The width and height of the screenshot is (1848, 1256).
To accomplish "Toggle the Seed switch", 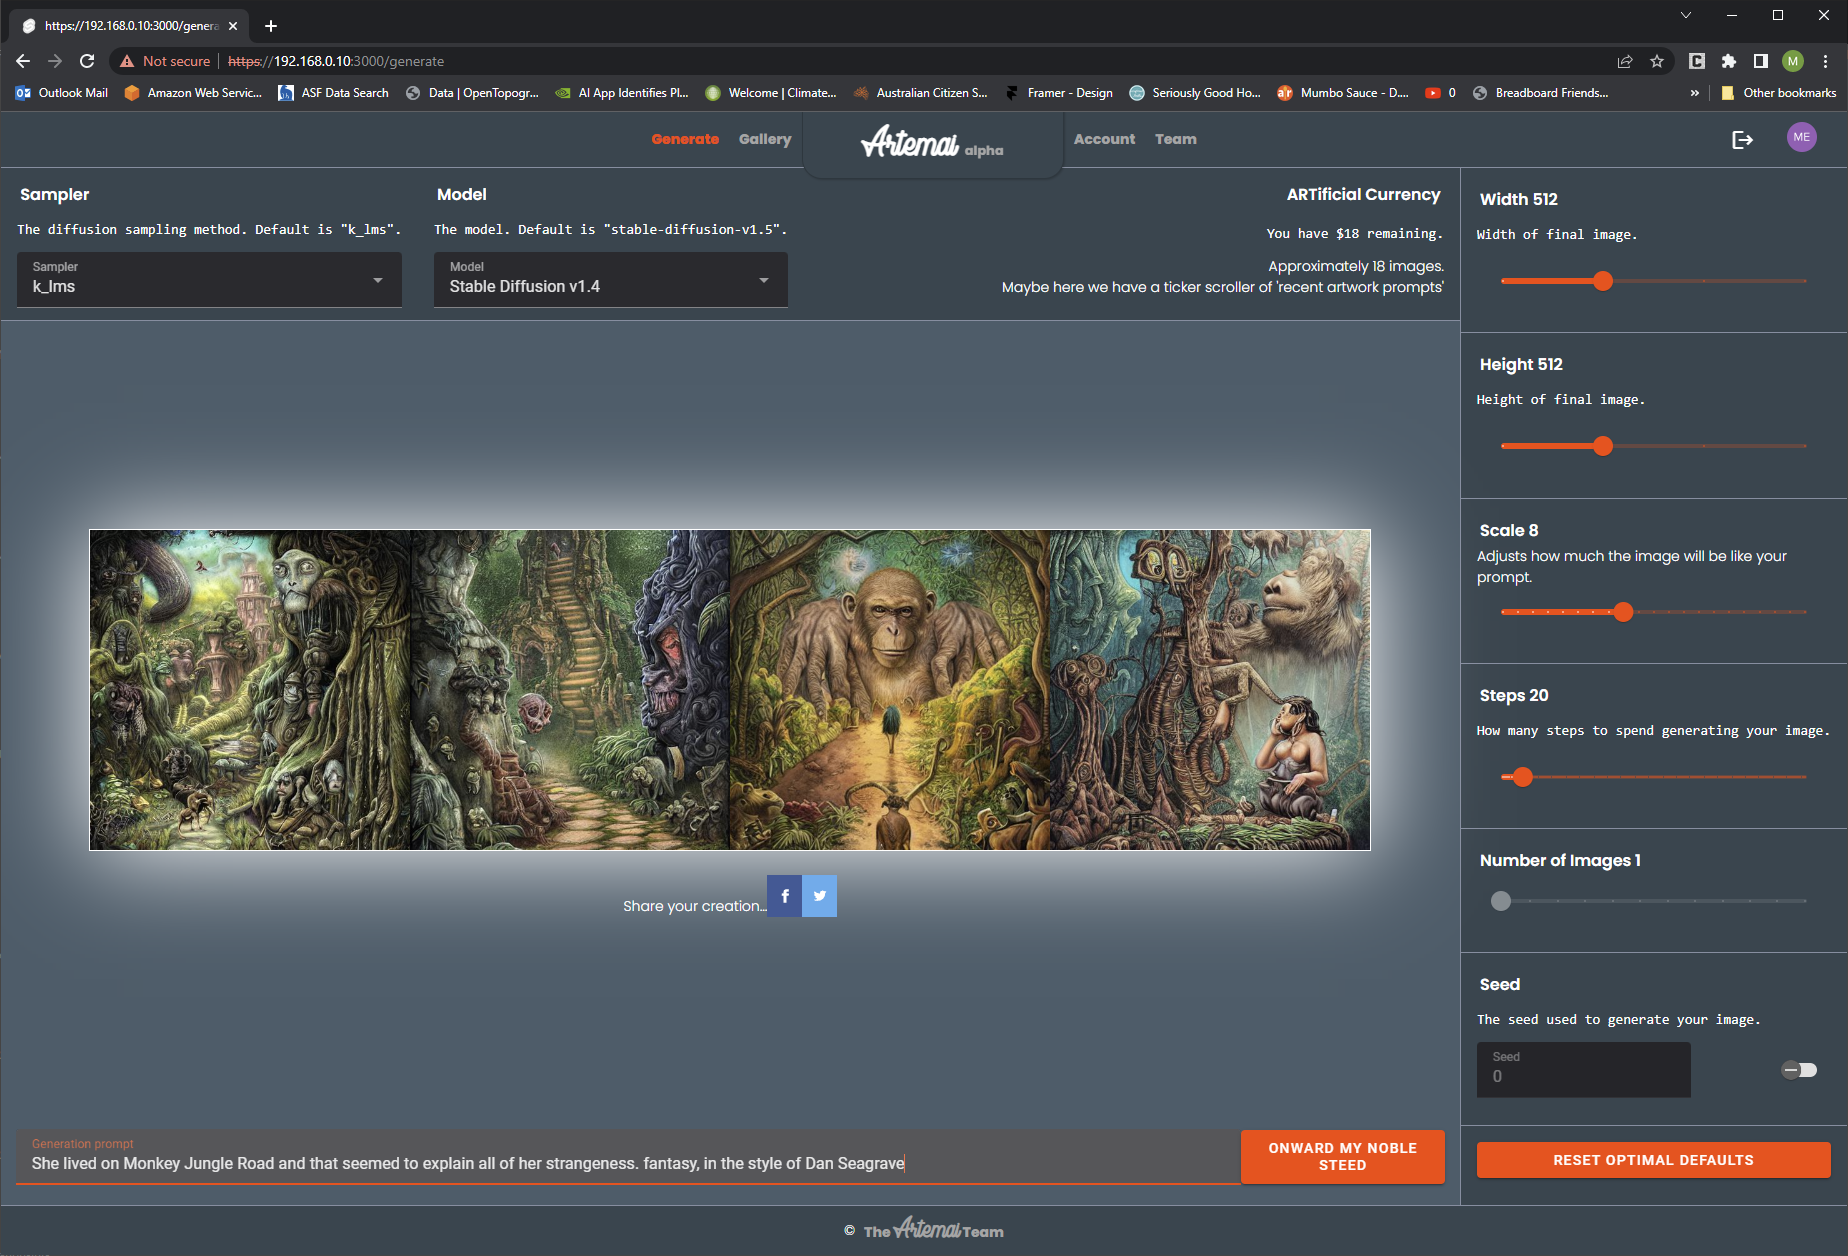I will [x=1799, y=1070].
